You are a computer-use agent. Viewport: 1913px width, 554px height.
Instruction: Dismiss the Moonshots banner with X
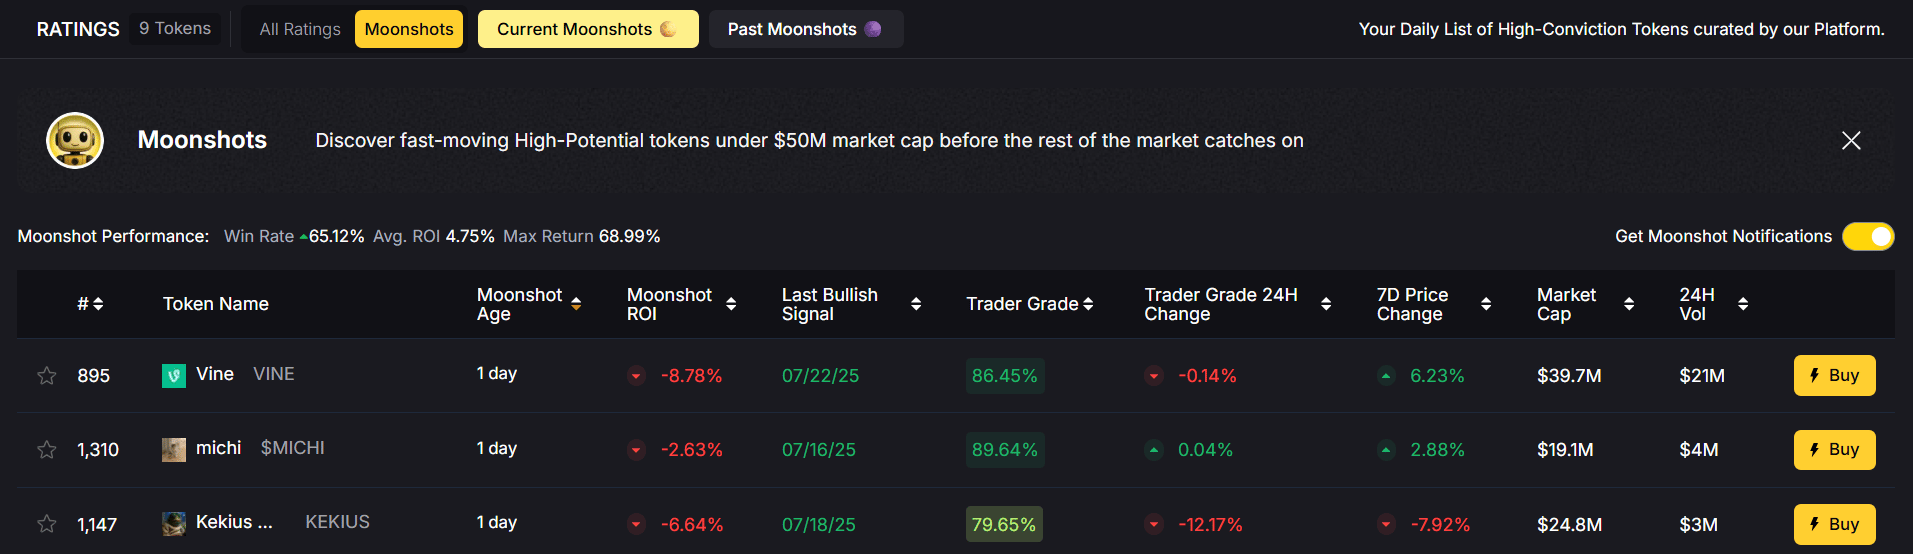tap(1851, 141)
